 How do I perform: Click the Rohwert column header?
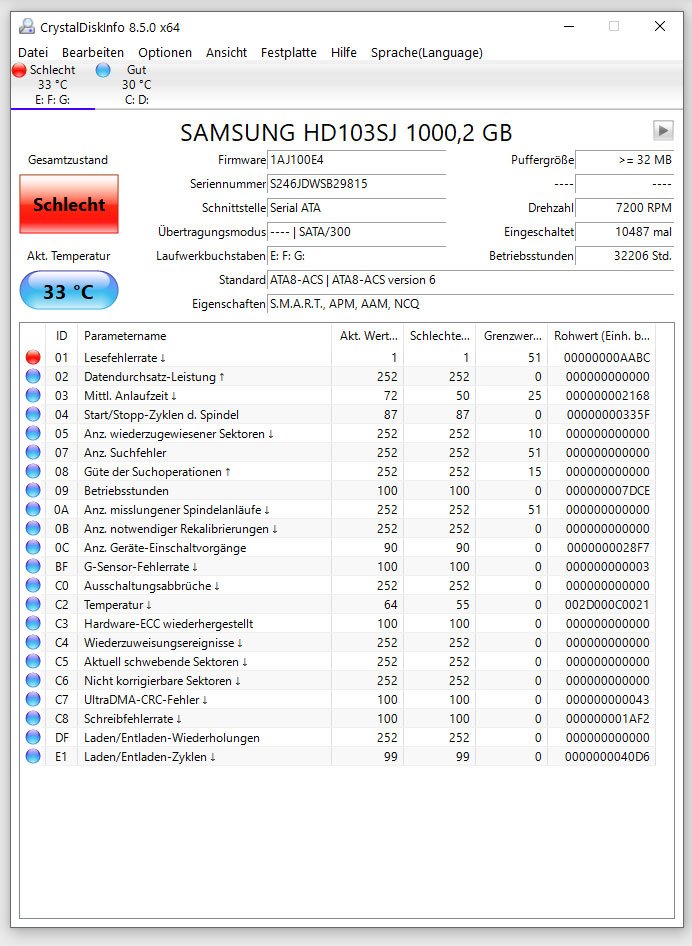point(602,336)
